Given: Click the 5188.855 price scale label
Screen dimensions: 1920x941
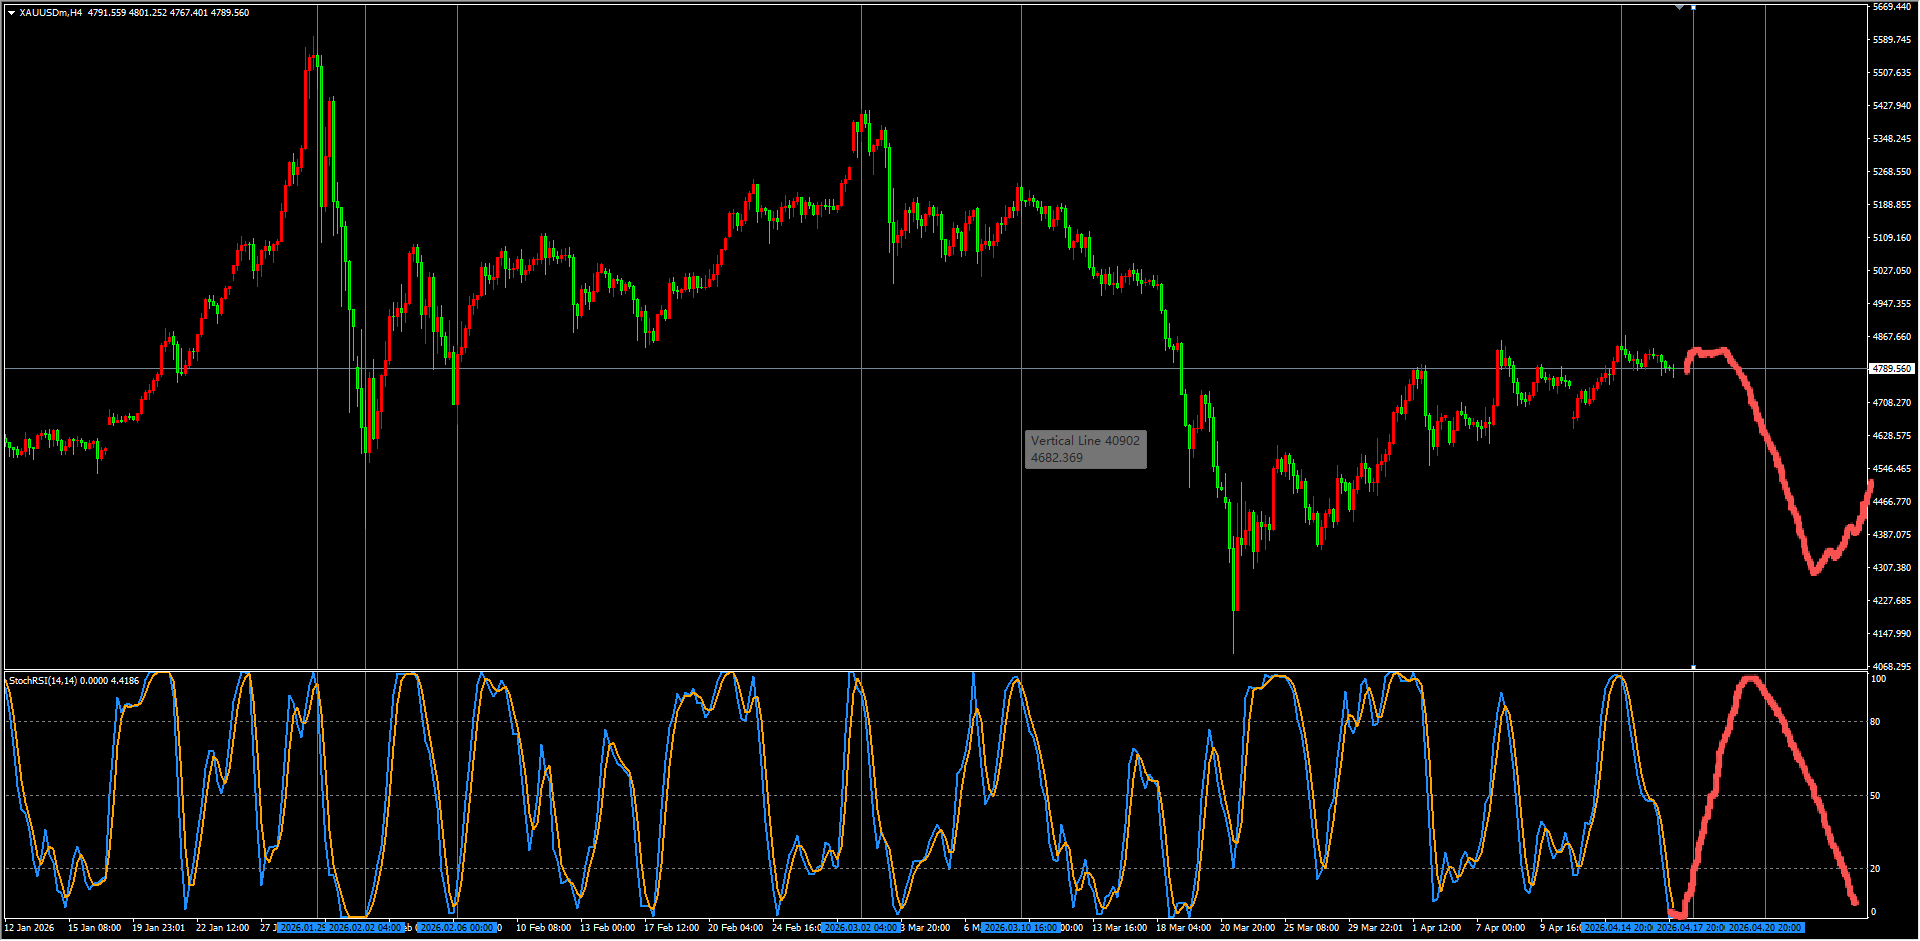Looking at the screenshot, I should click(1892, 205).
